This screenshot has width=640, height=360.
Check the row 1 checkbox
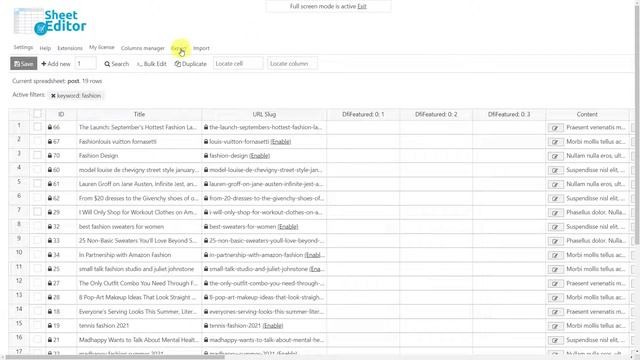coord(37,127)
